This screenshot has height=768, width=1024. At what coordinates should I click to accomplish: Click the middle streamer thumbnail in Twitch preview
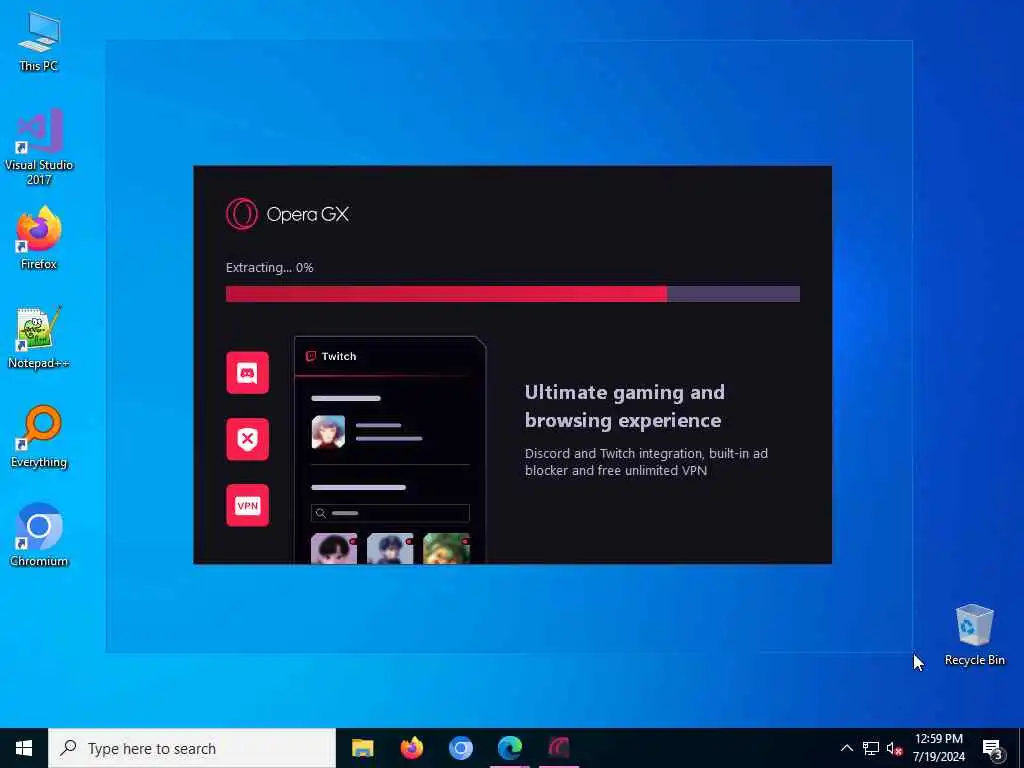[390, 549]
